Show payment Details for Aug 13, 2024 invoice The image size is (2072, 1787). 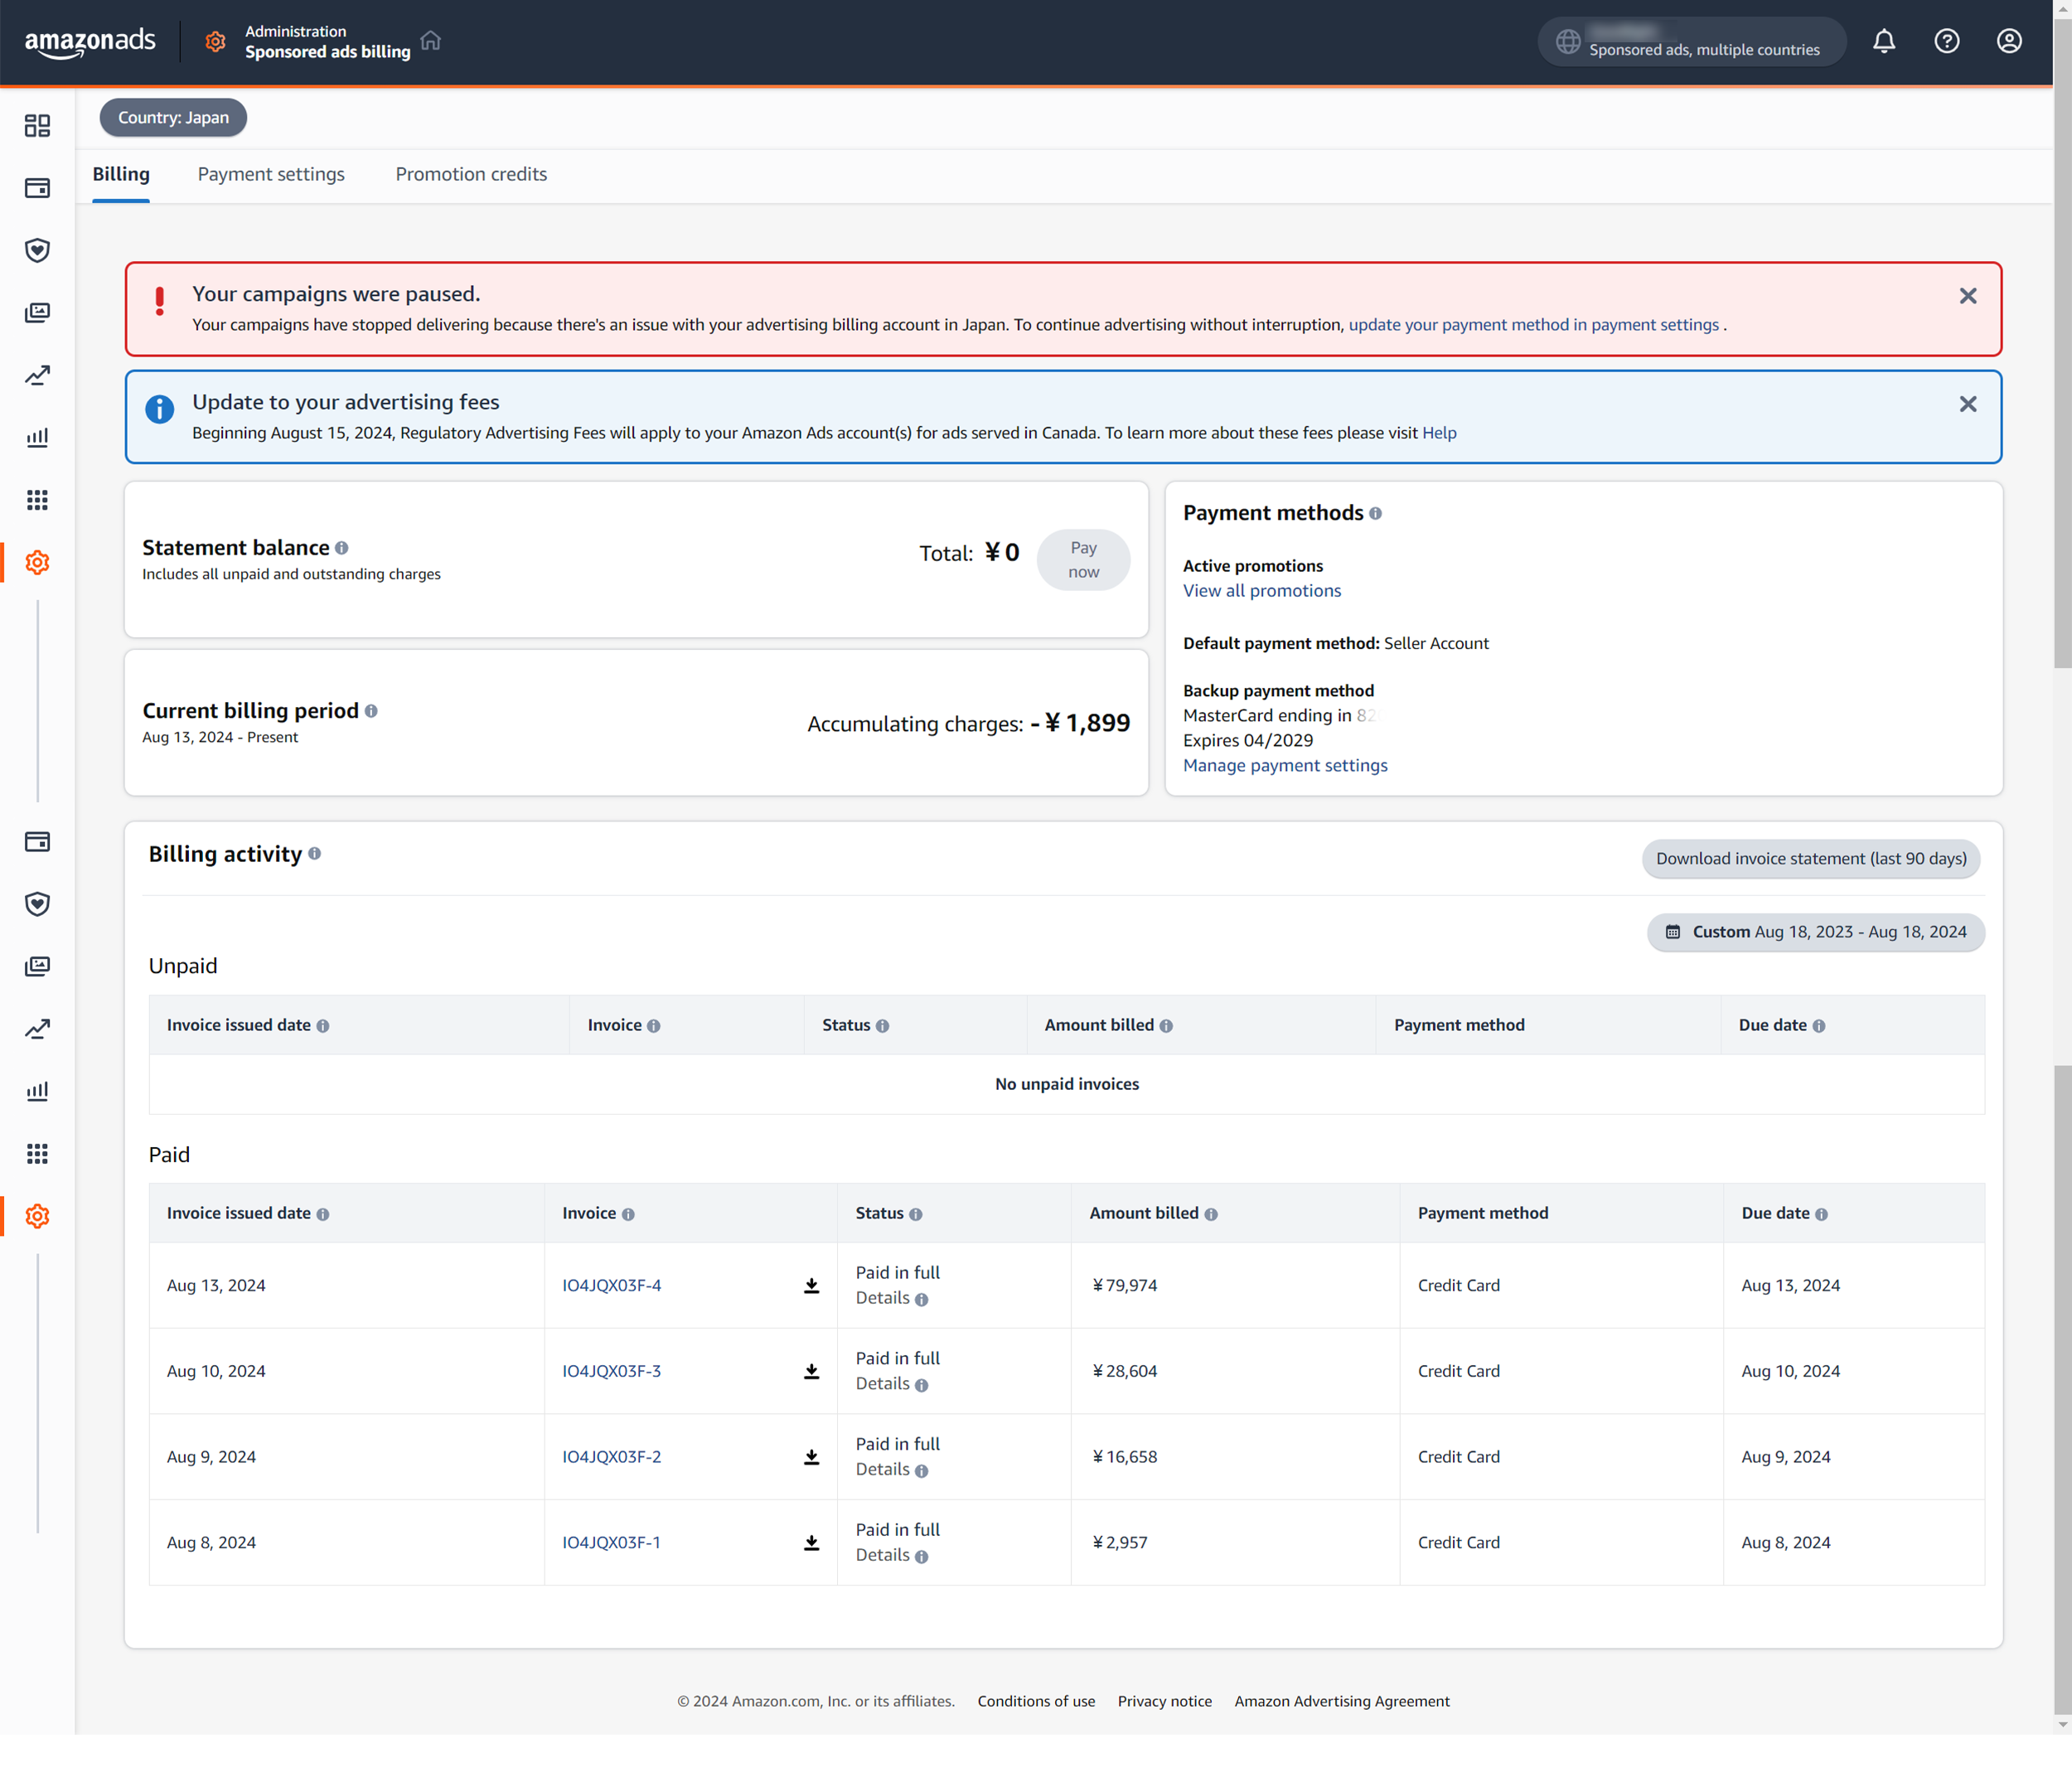(x=891, y=1298)
